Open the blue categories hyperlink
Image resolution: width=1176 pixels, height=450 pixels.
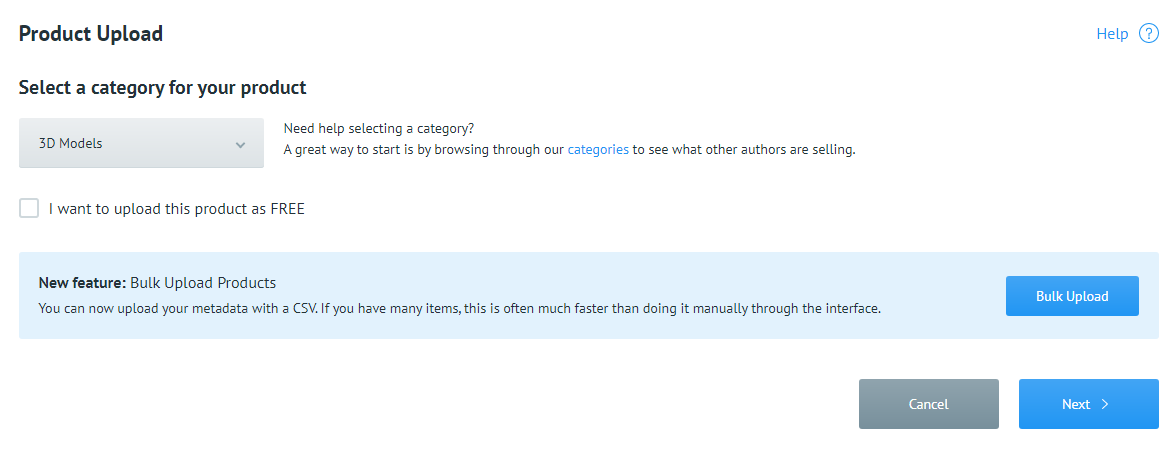click(x=598, y=150)
